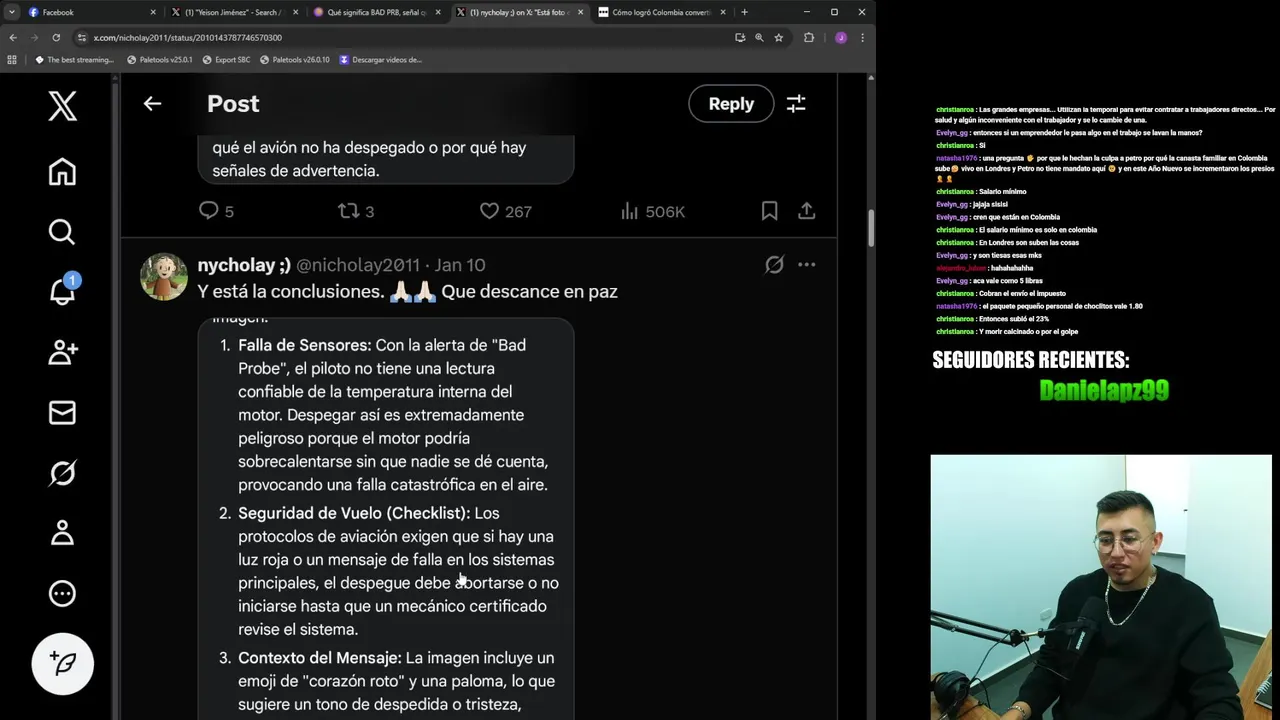Open nycholay ;) profile name link
Image resolution: width=1280 pixels, height=720 pixels.
click(244, 265)
